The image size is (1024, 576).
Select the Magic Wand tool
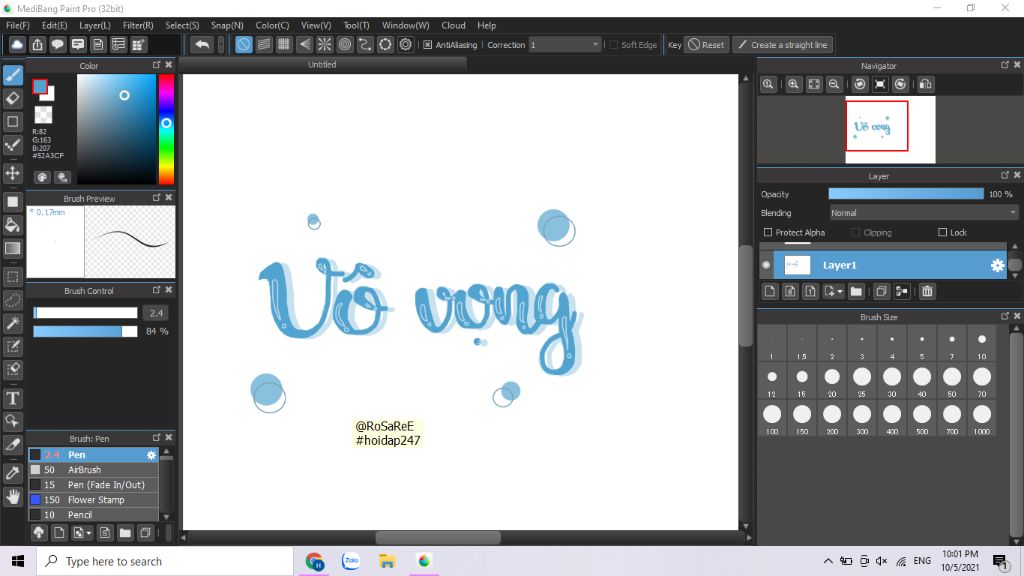(x=12, y=323)
